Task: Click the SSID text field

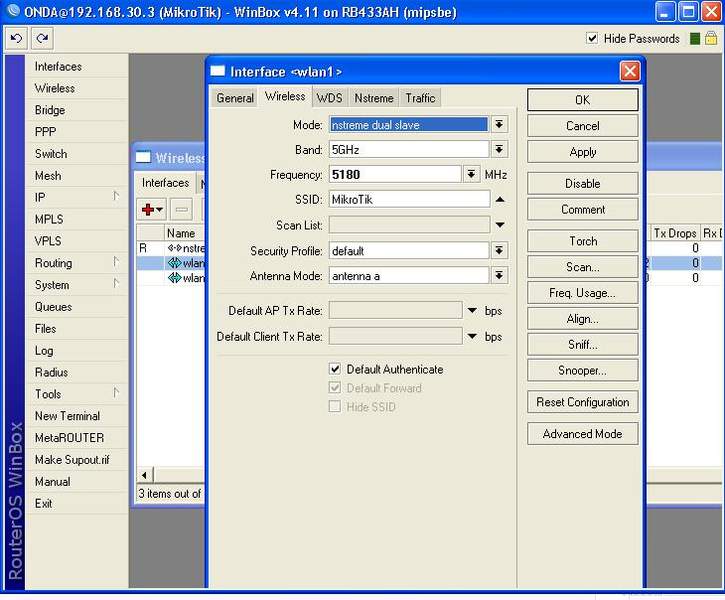Action: coord(409,199)
